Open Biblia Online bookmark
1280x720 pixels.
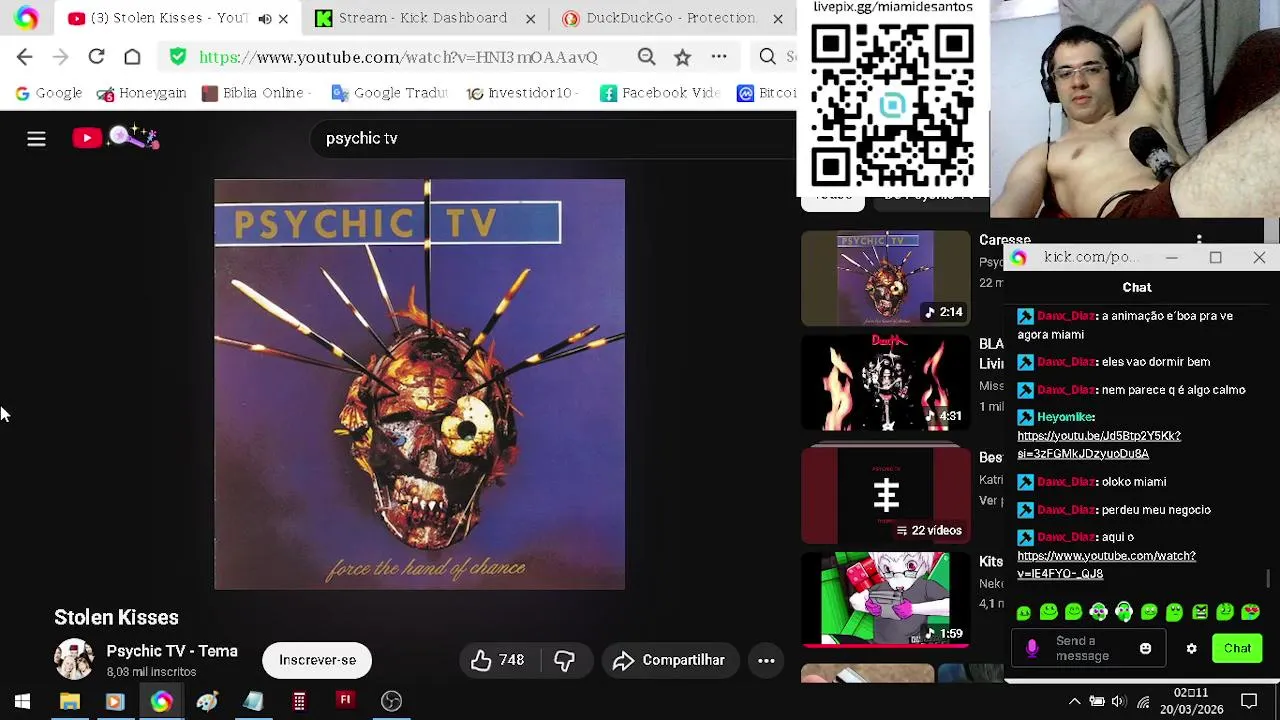[x=256, y=93]
